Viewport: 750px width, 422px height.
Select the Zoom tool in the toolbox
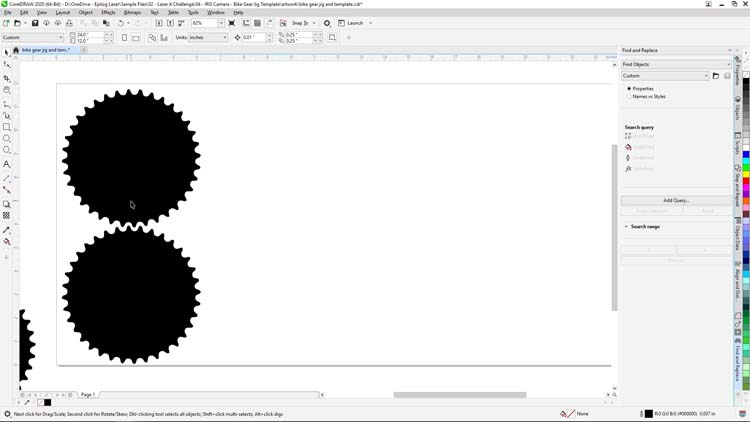(x=7, y=90)
